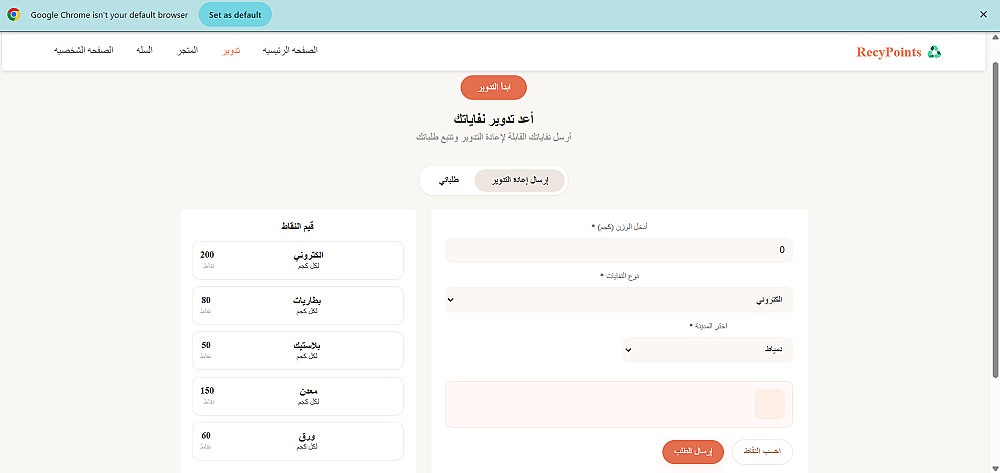Go to المتجر nav link
Viewport: 1000px width, 473px height.
pyautogui.click(x=188, y=50)
